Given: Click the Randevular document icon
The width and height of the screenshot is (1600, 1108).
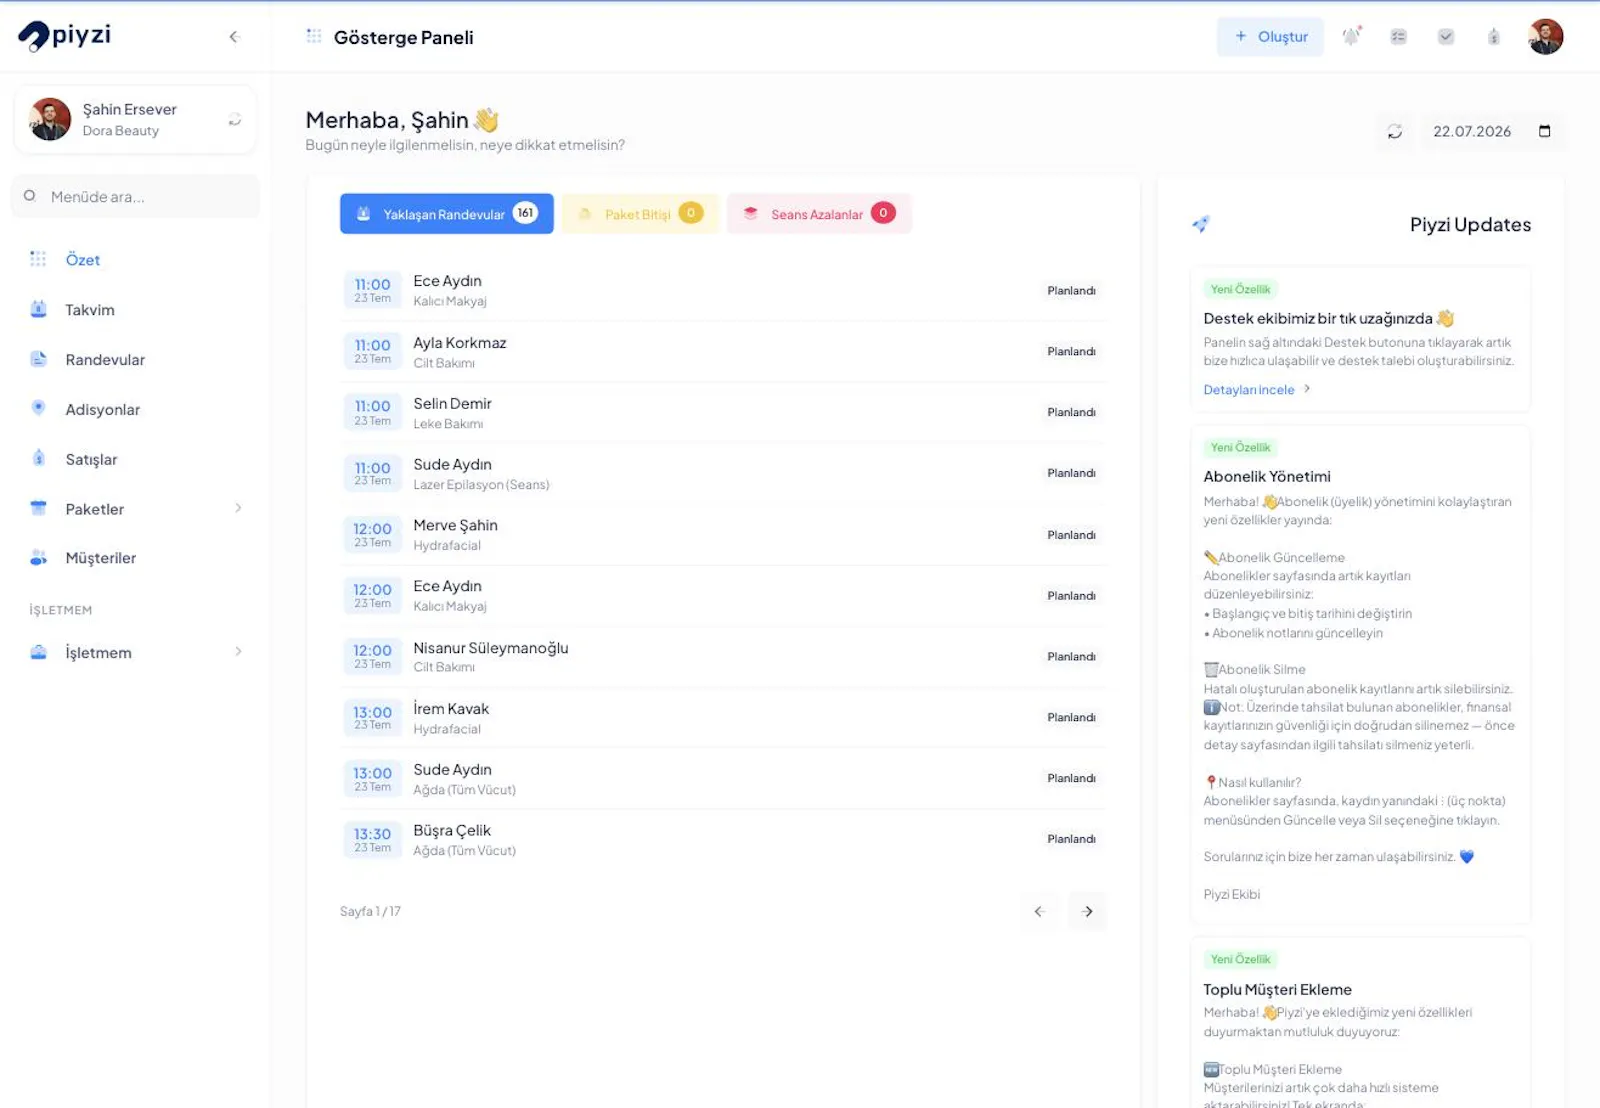Looking at the screenshot, I should (38, 359).
